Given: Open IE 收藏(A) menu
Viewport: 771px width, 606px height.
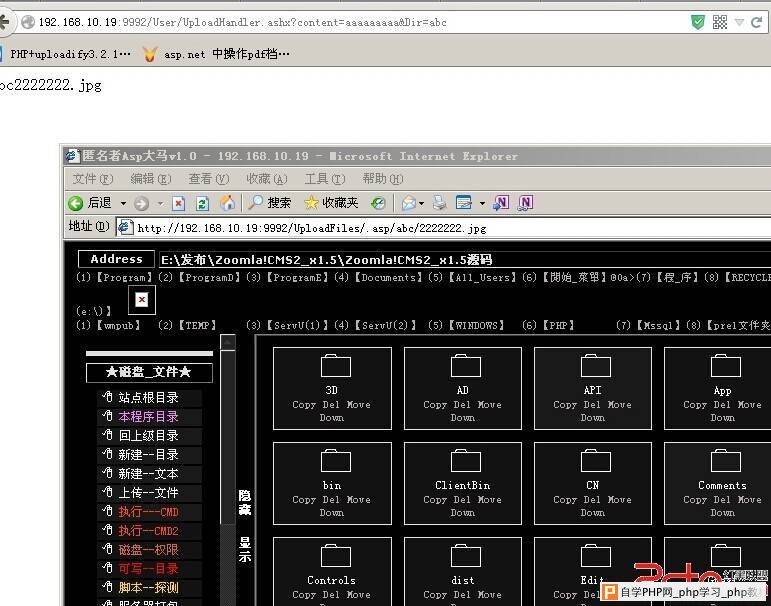Looking at the screenshot, I should [x=267, y=179].
